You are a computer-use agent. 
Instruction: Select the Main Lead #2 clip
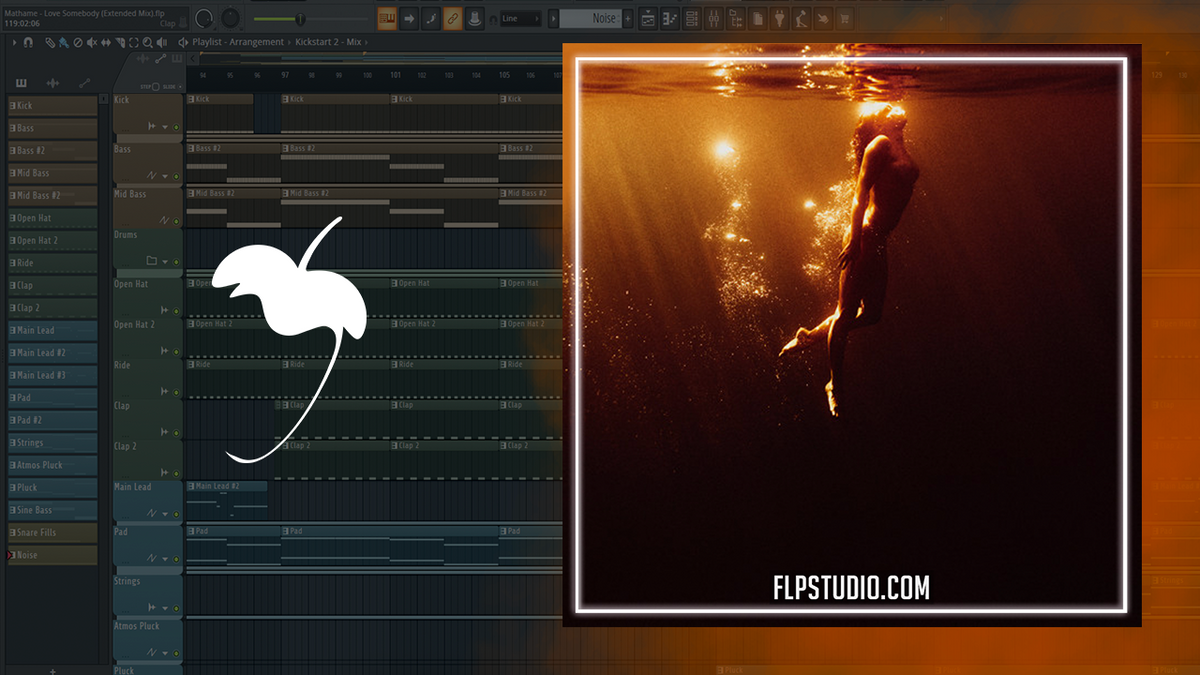coord(225,486)
